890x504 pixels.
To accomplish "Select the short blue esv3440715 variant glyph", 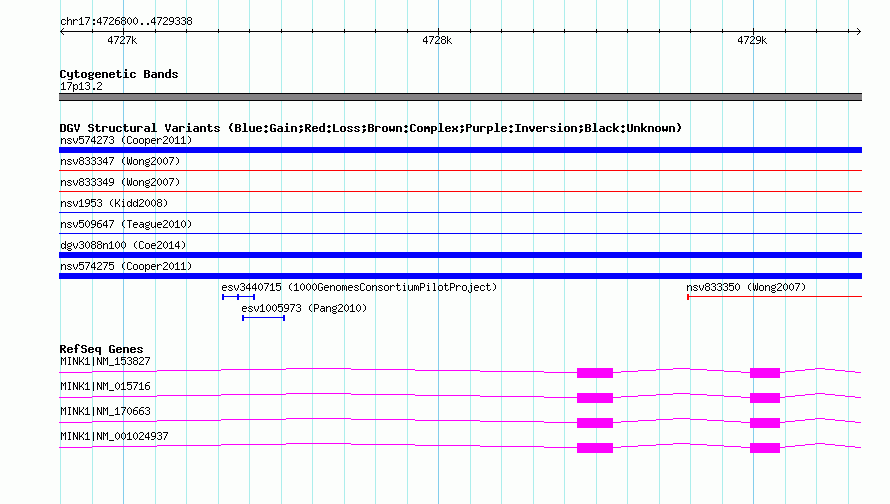I will 238,297.
